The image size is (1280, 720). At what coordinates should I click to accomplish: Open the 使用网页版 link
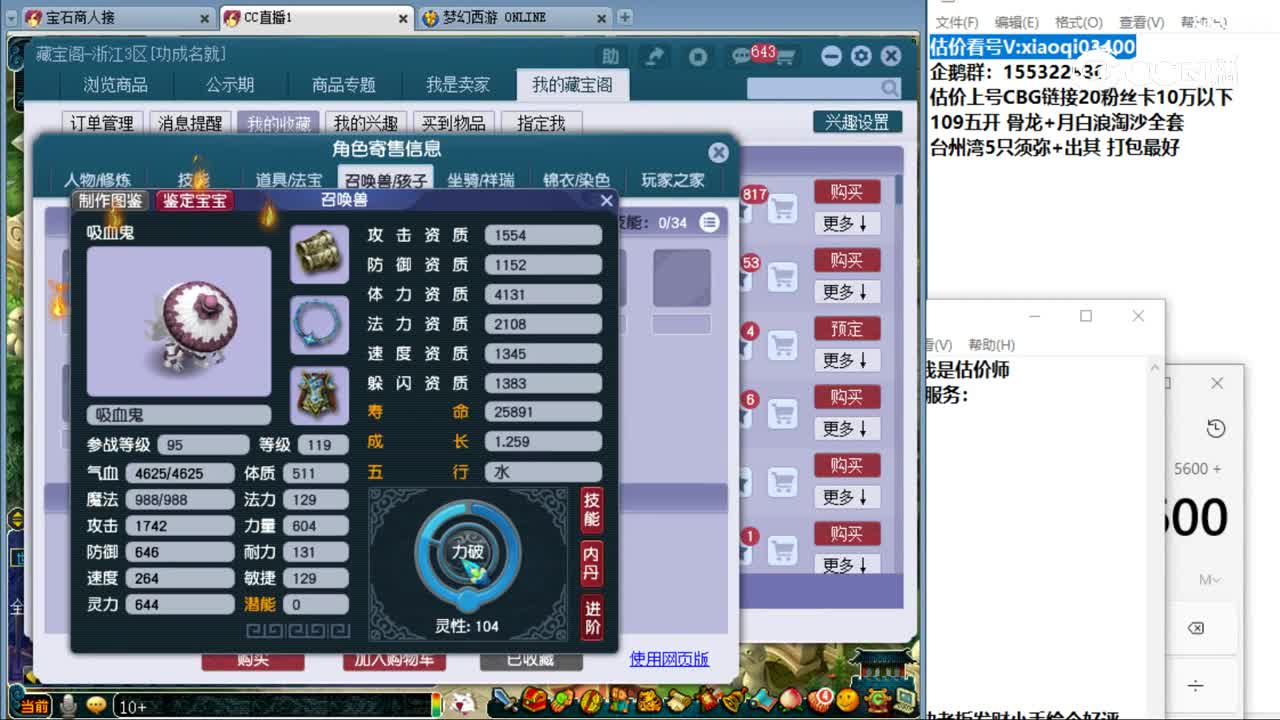[669, 659]
